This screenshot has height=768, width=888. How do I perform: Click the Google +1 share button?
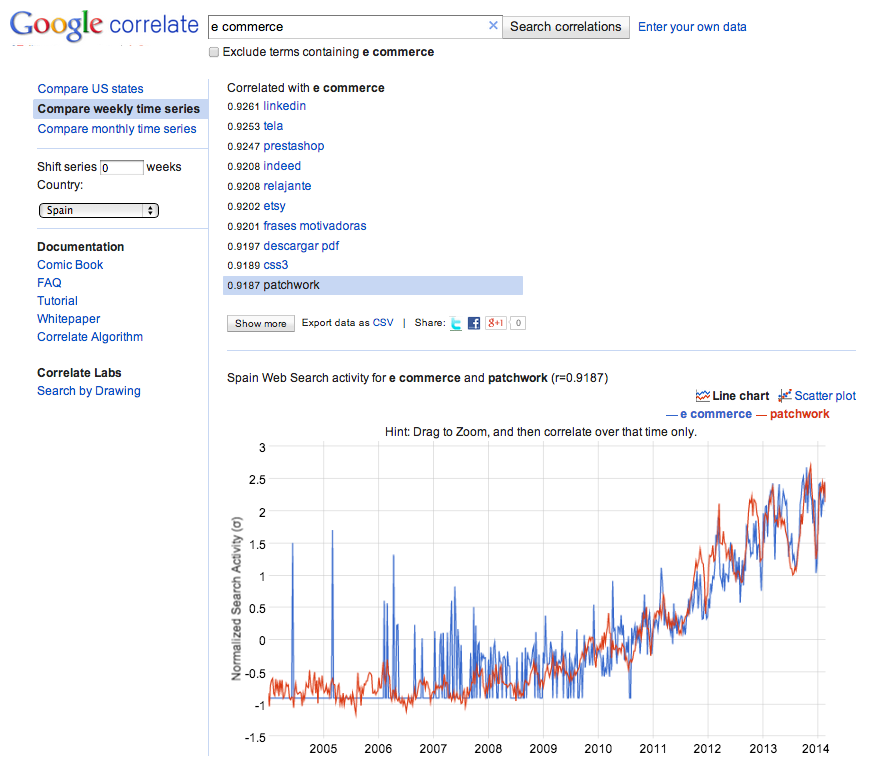pyautogui.click(x=496, y=323)
